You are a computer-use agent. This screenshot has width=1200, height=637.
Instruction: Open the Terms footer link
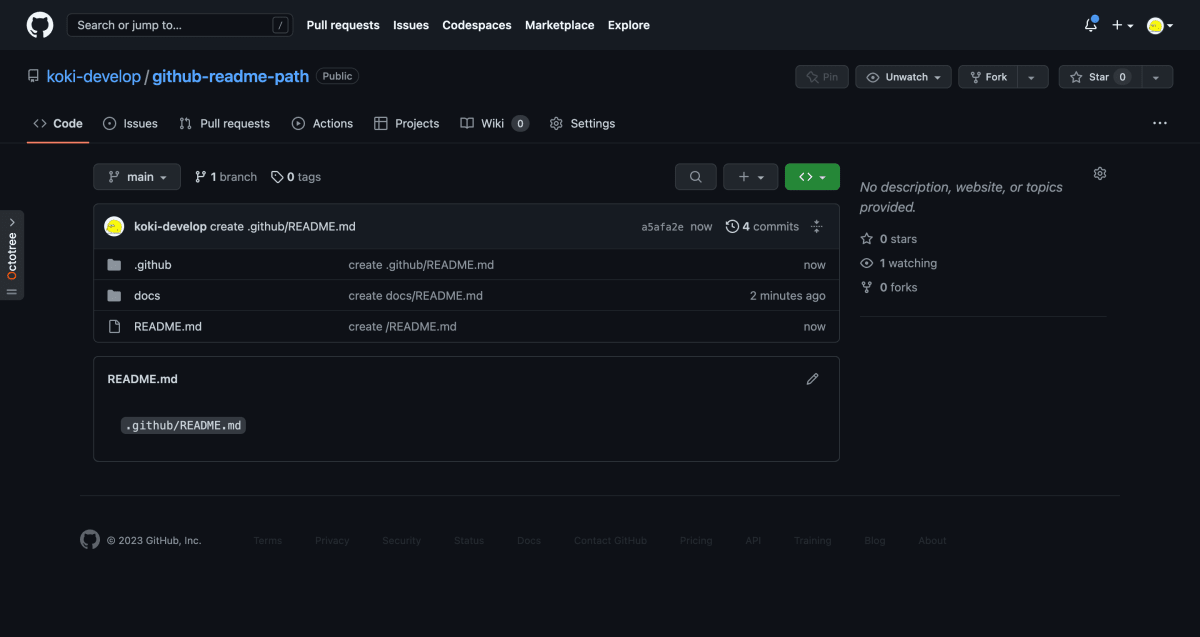pyautogui.click(x=268, y=540)
